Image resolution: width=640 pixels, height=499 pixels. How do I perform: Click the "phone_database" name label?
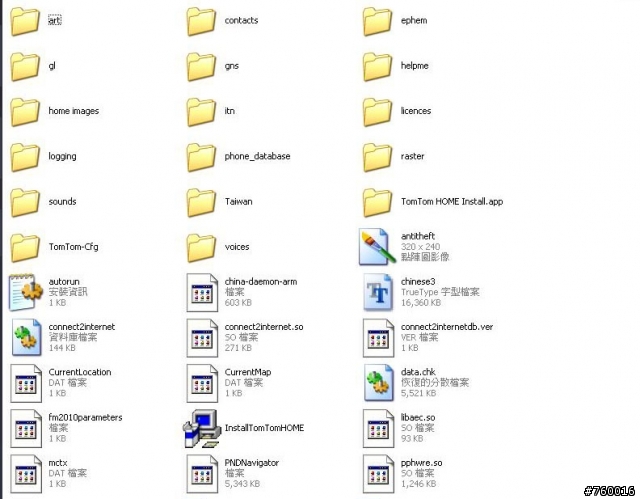pos(257,156)
